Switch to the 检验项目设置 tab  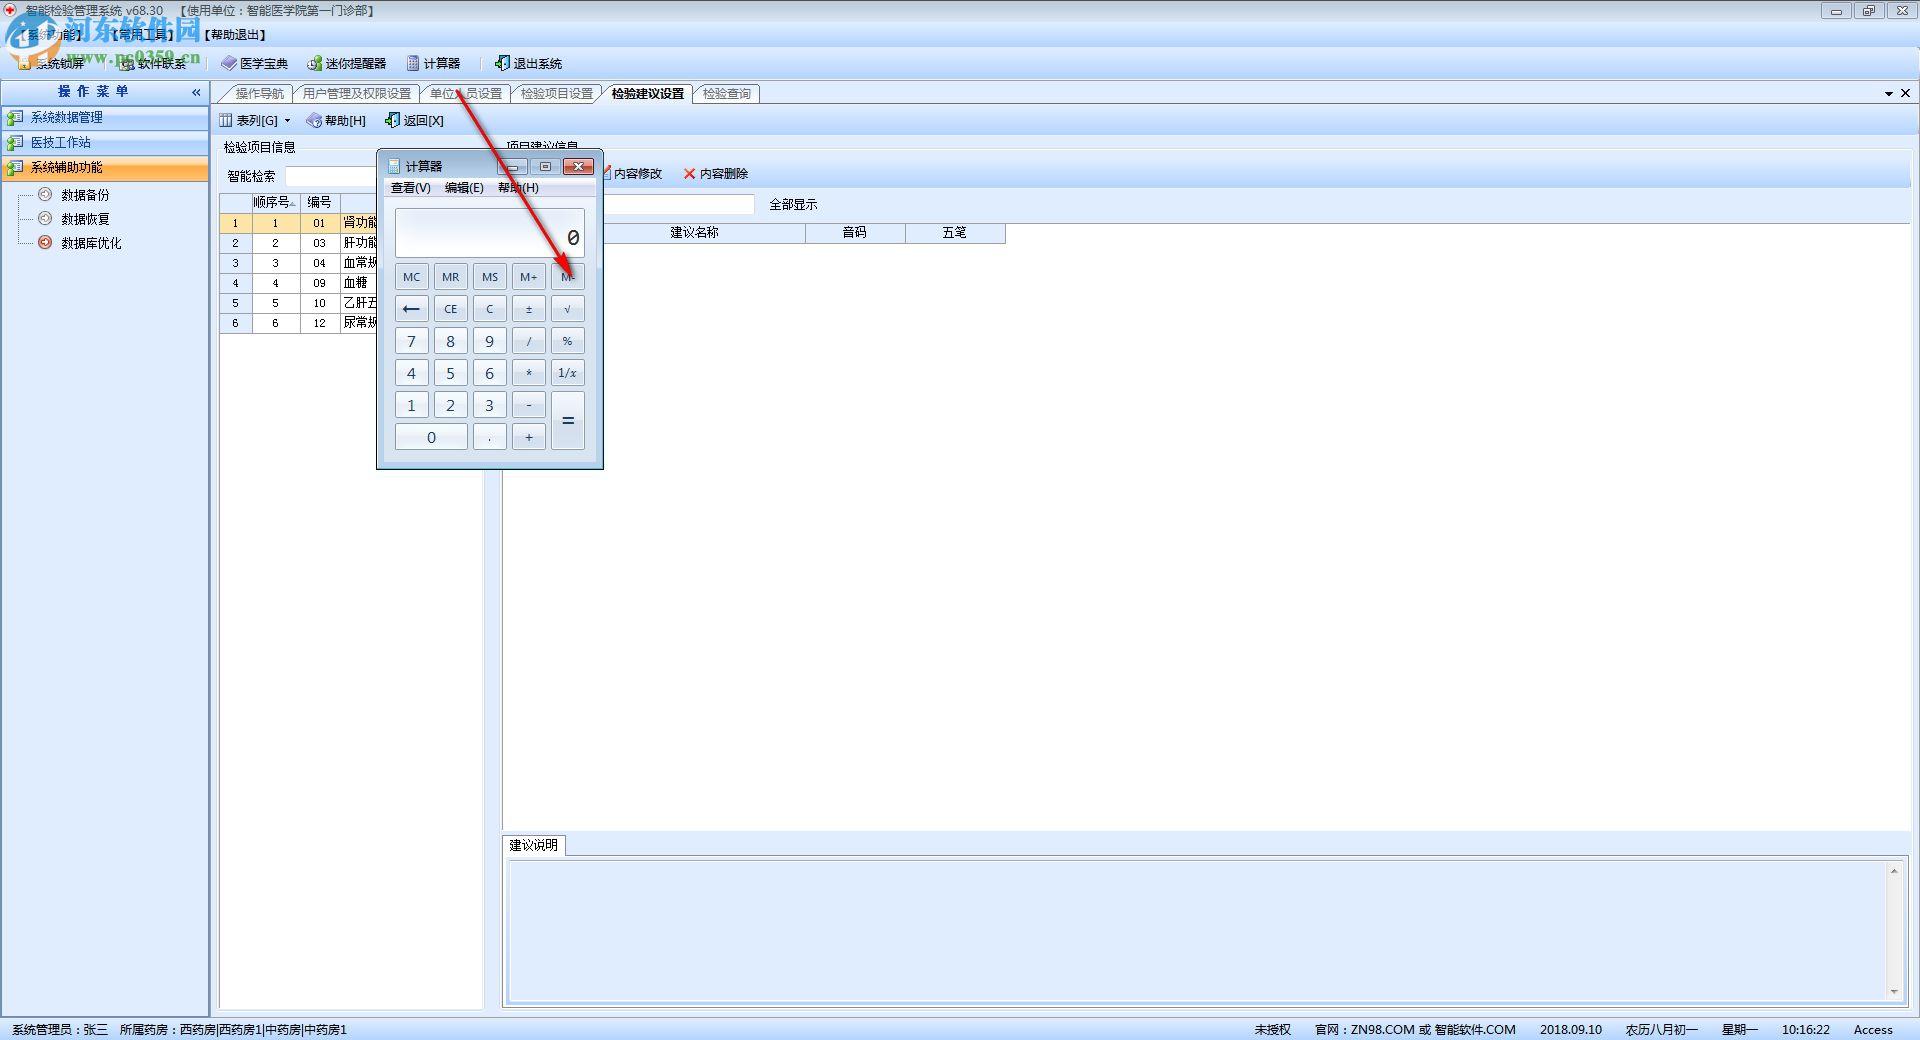pos(556,93)
